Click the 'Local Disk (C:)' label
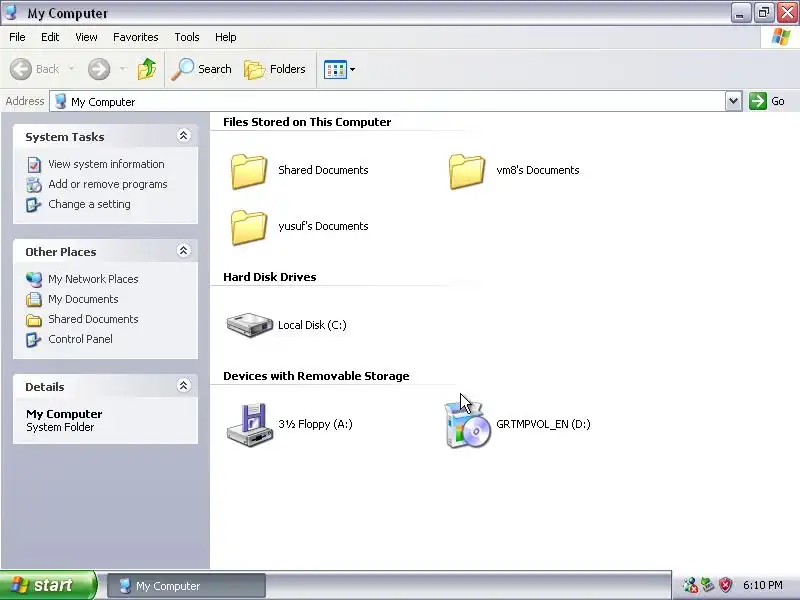The height and width of the screenshot is (600, 800). [312, 325]
